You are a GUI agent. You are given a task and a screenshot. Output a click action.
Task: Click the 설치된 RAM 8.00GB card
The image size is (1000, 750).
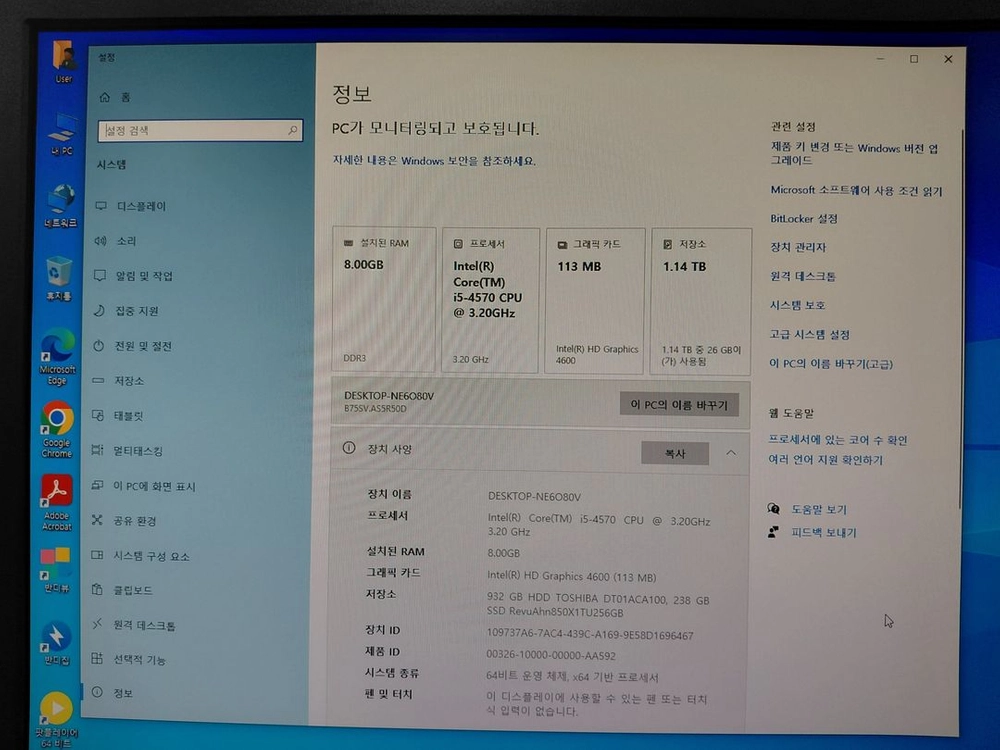(384, 299)
